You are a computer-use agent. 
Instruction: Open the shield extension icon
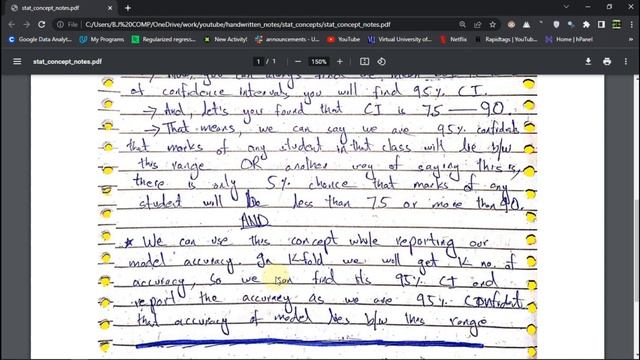coord(556,24)
